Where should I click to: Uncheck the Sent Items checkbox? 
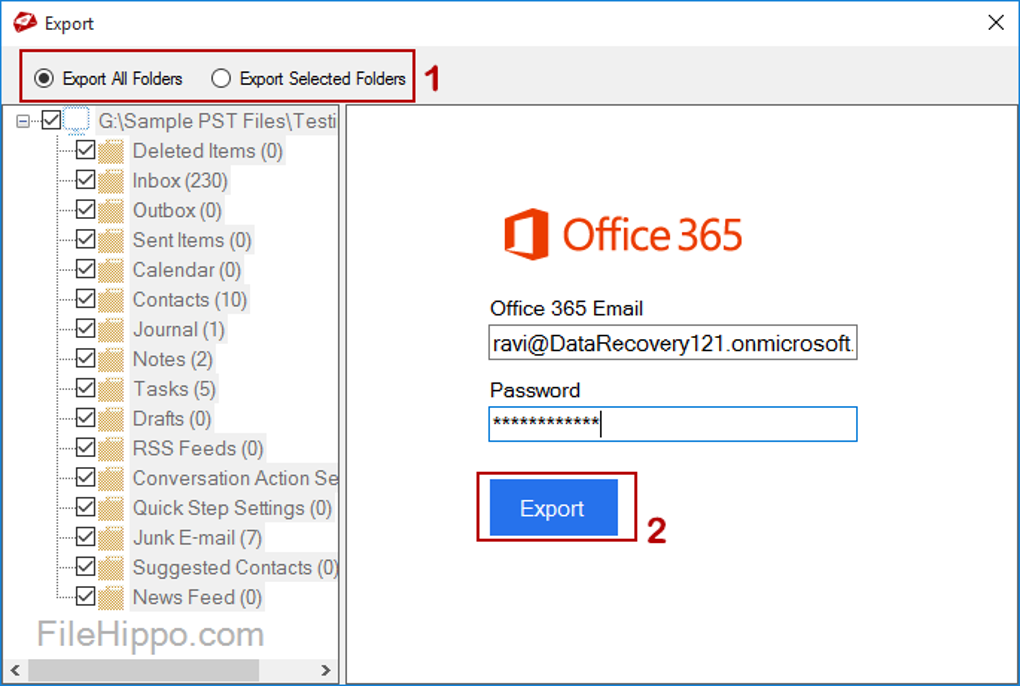tap(86, 240)
